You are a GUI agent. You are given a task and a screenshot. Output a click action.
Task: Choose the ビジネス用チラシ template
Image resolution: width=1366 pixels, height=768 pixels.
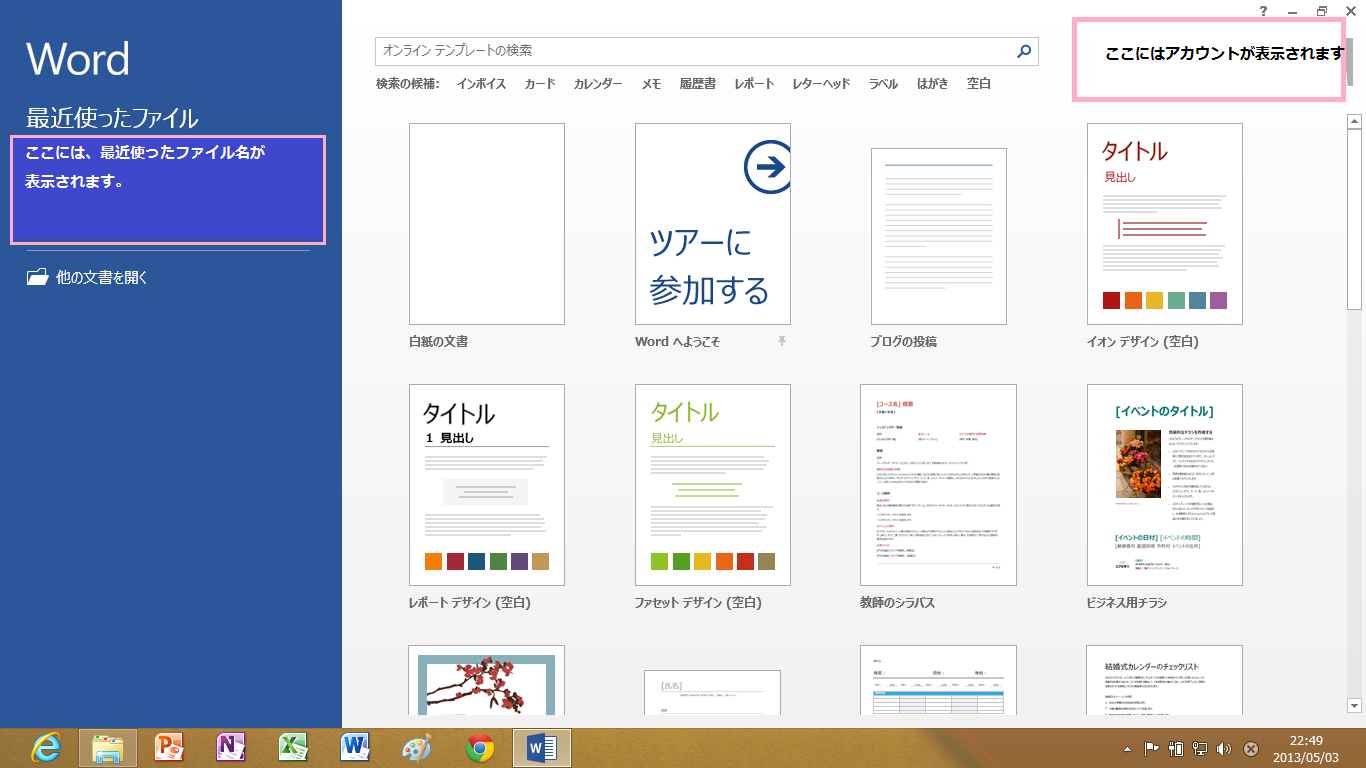[1165, 485]
